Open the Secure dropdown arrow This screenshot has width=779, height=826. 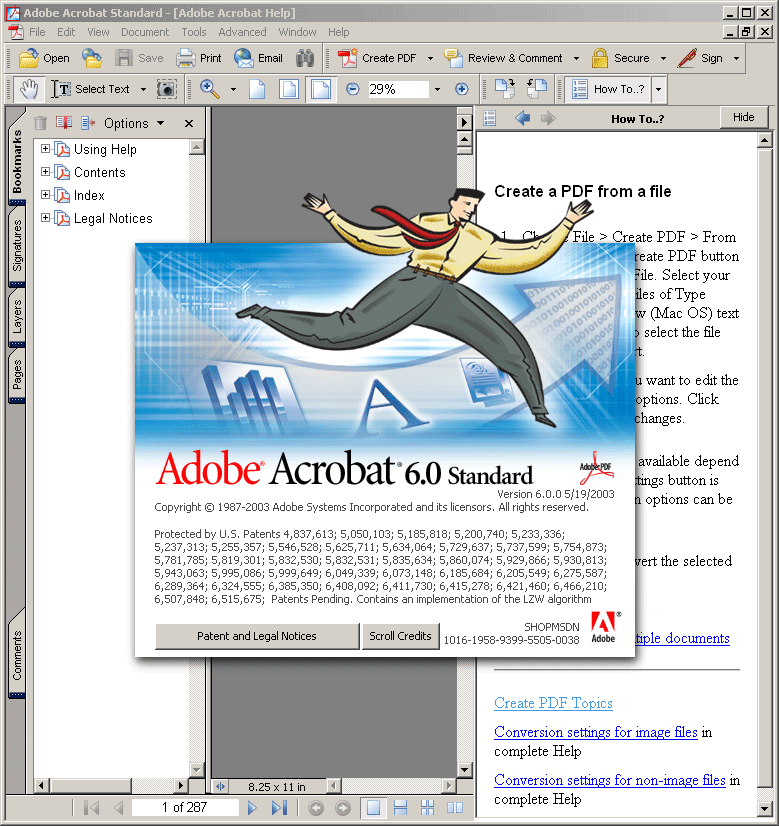coord(663,58)
